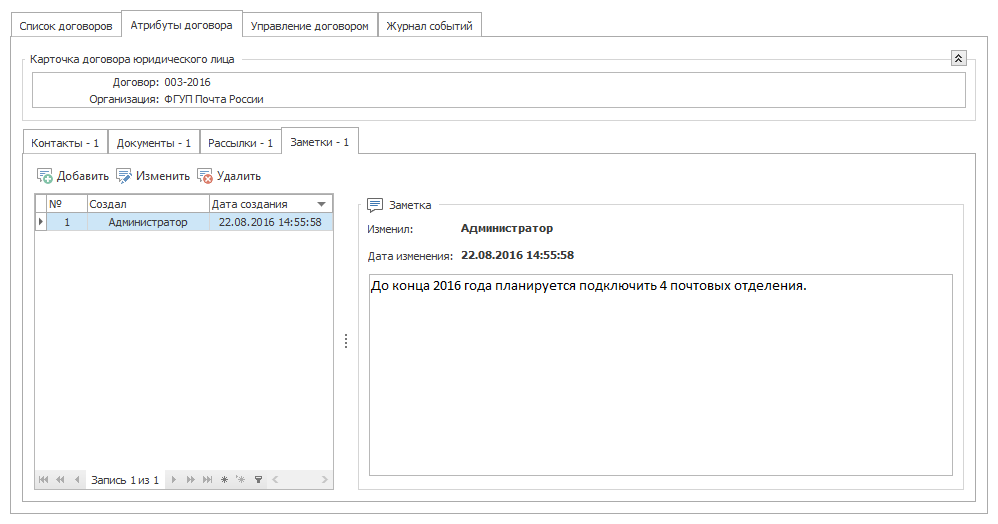The width and height of the screenshot is (998, 524).
Task: Click the Удалить note icon
Action: [204, 176]
